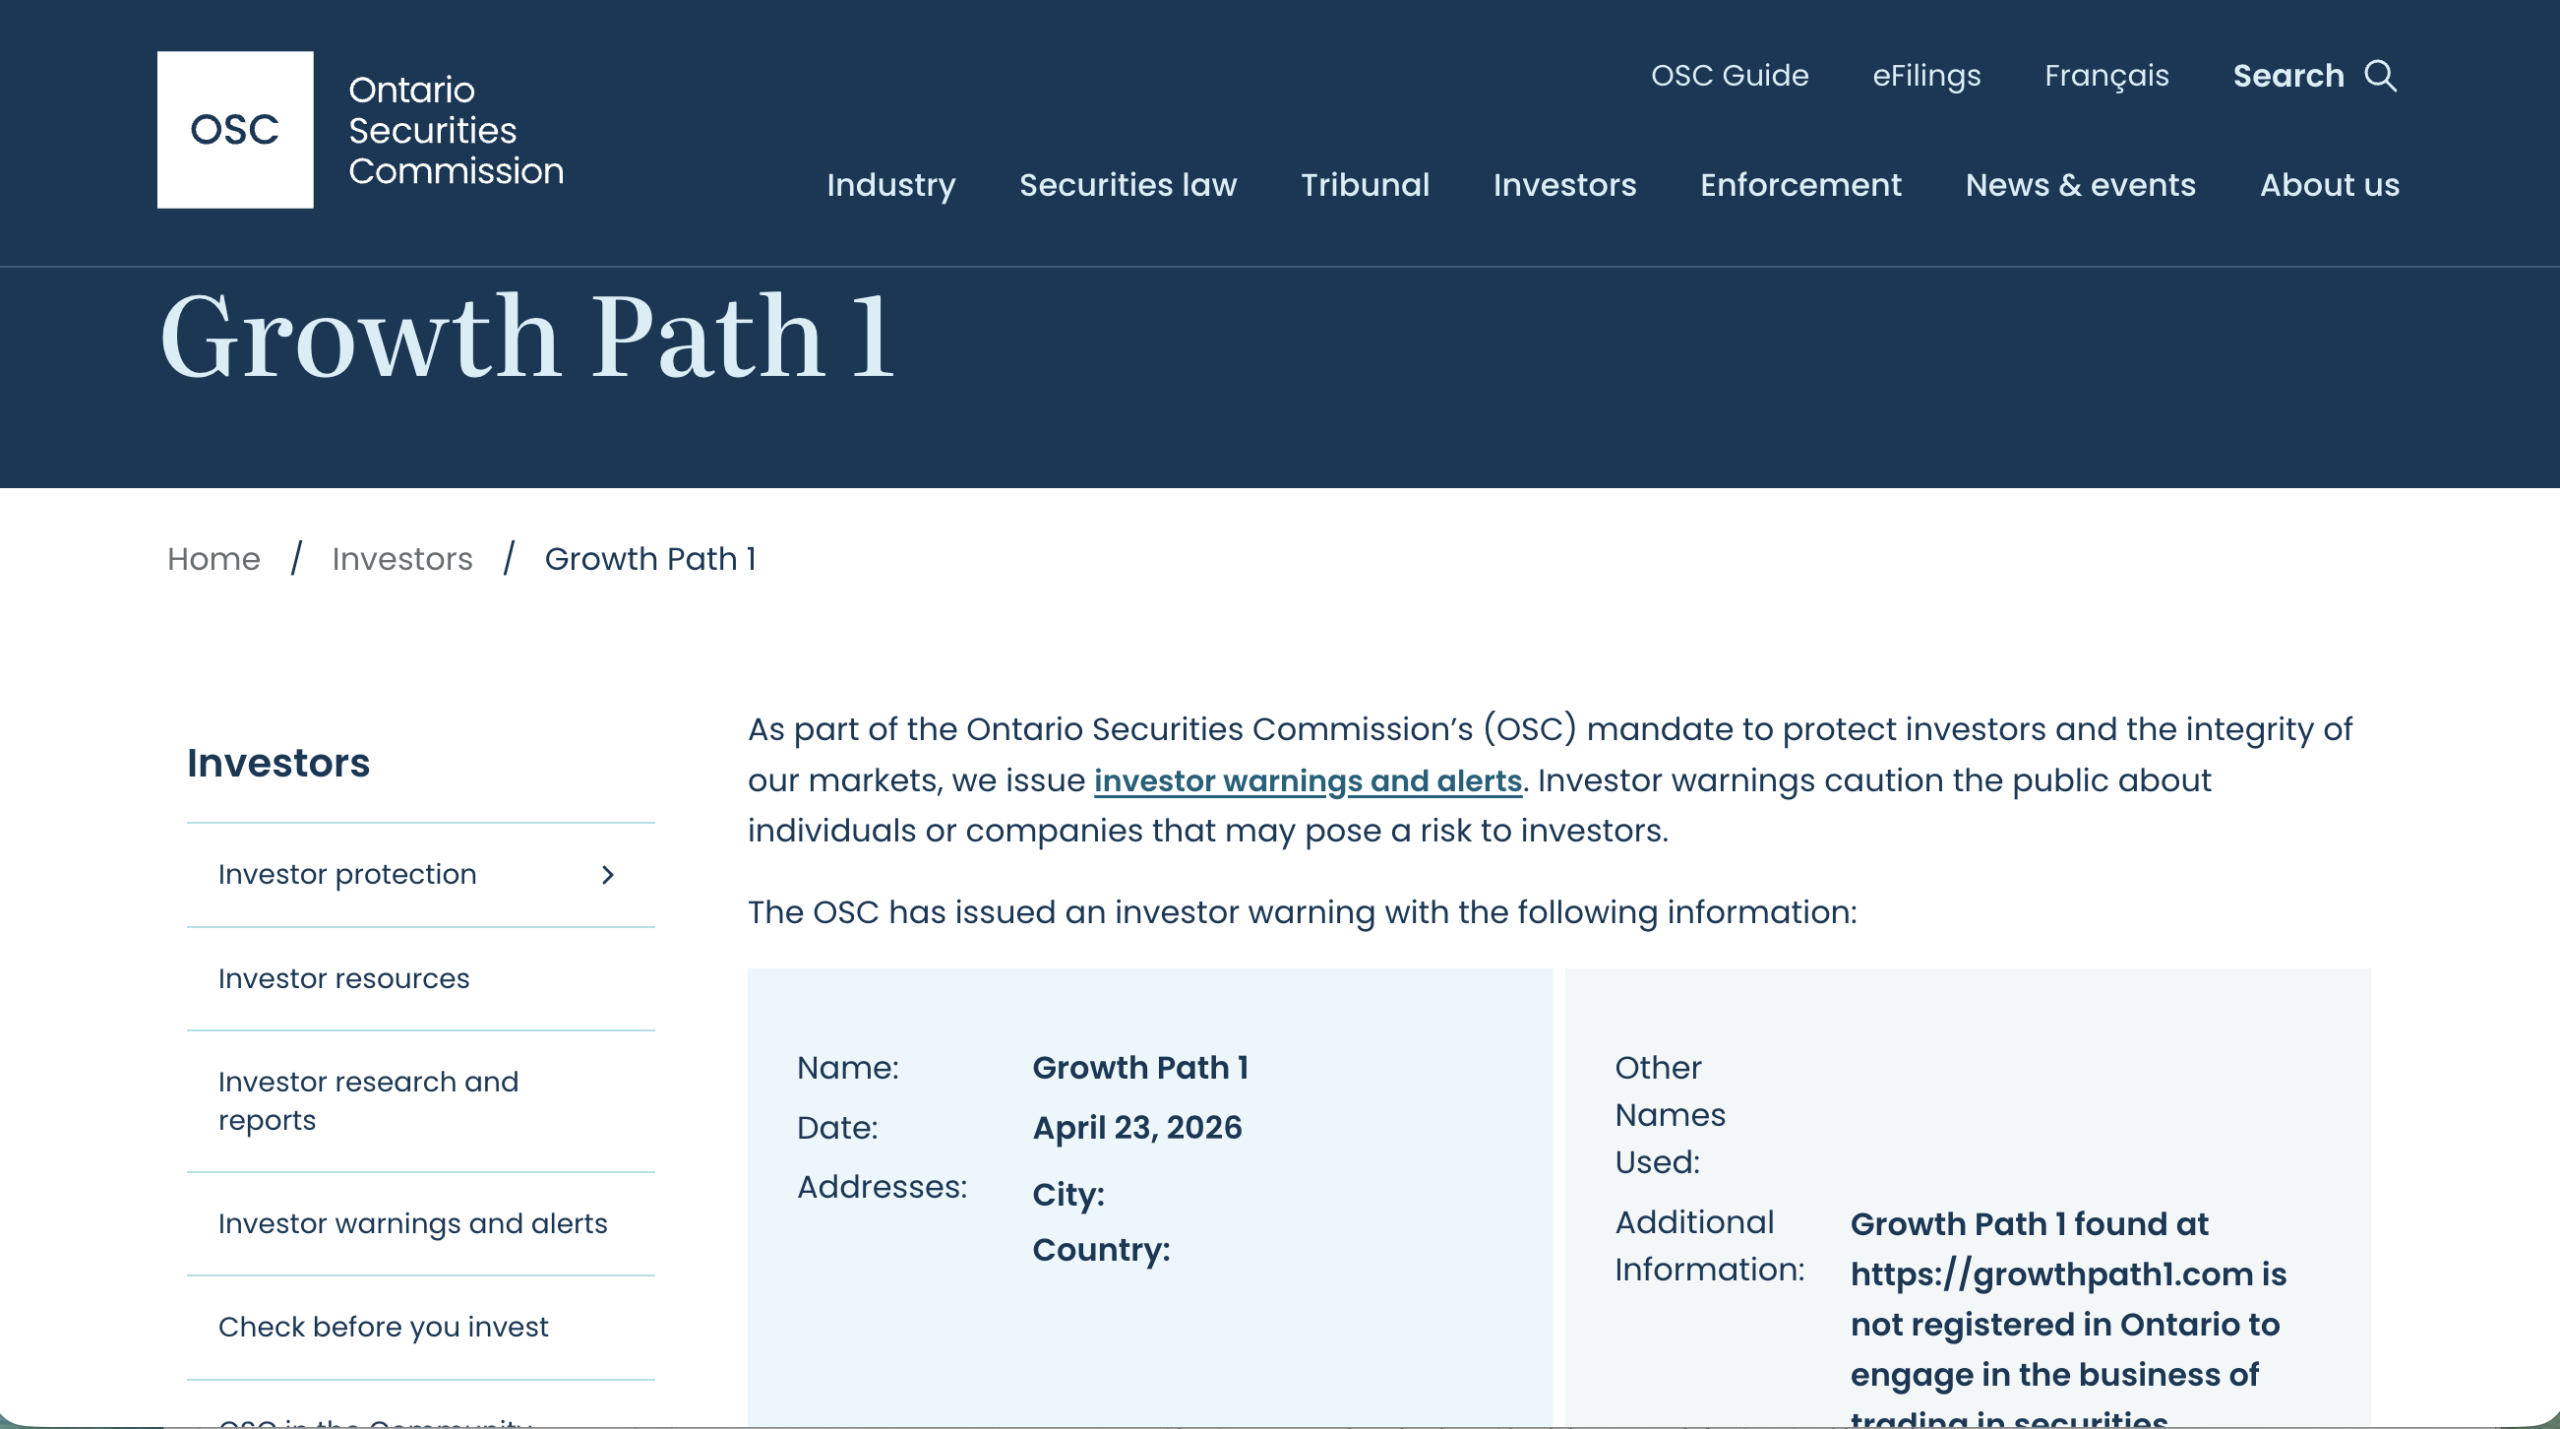Click the Country: field label
The width and height of the screenshot is (2560, 1429).
(1101, 1250)
